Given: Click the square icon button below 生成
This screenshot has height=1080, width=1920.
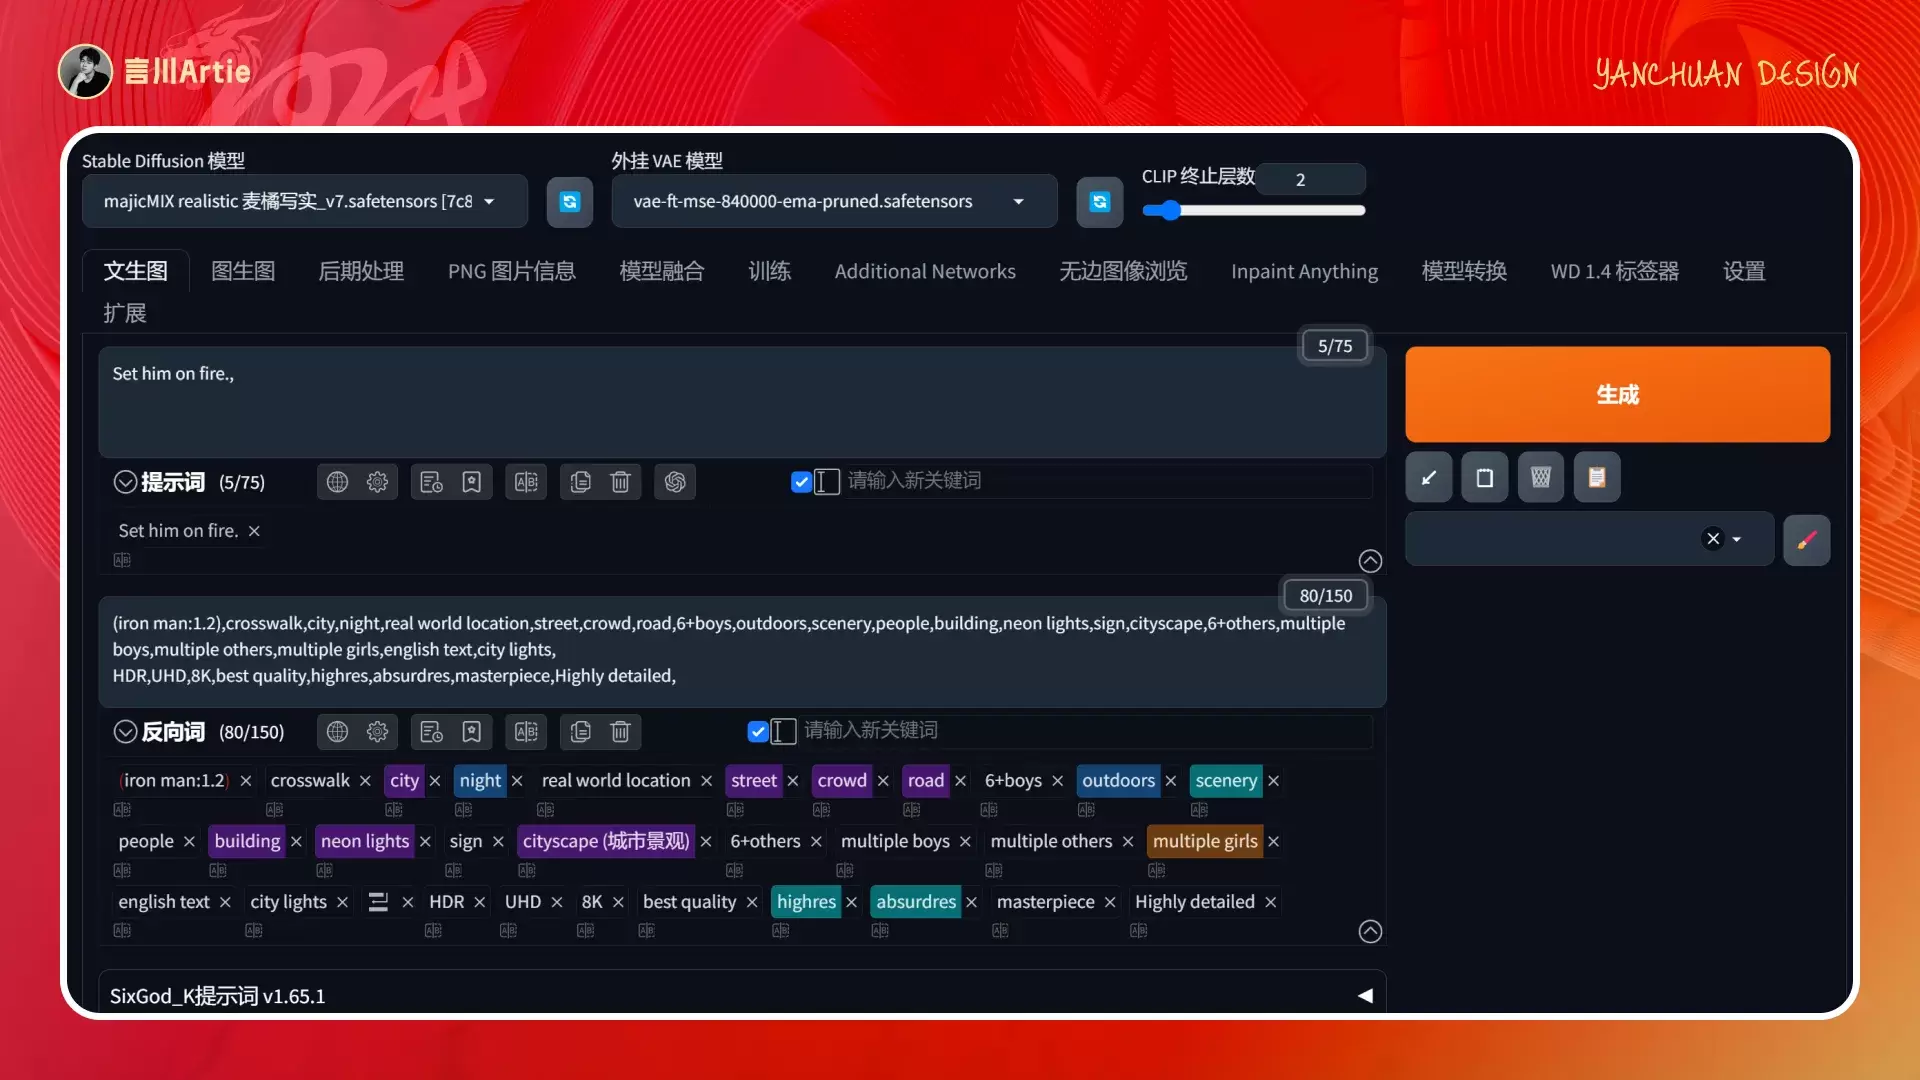Looking at the screenshot, I should (1485, 477).
